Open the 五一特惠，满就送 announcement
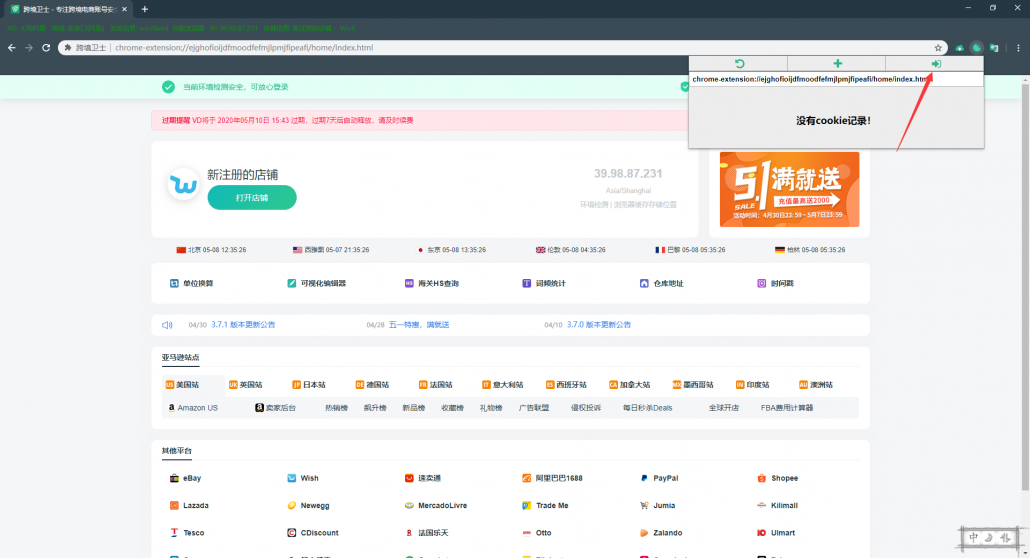1030x558 pixels. tap(419, 325)
